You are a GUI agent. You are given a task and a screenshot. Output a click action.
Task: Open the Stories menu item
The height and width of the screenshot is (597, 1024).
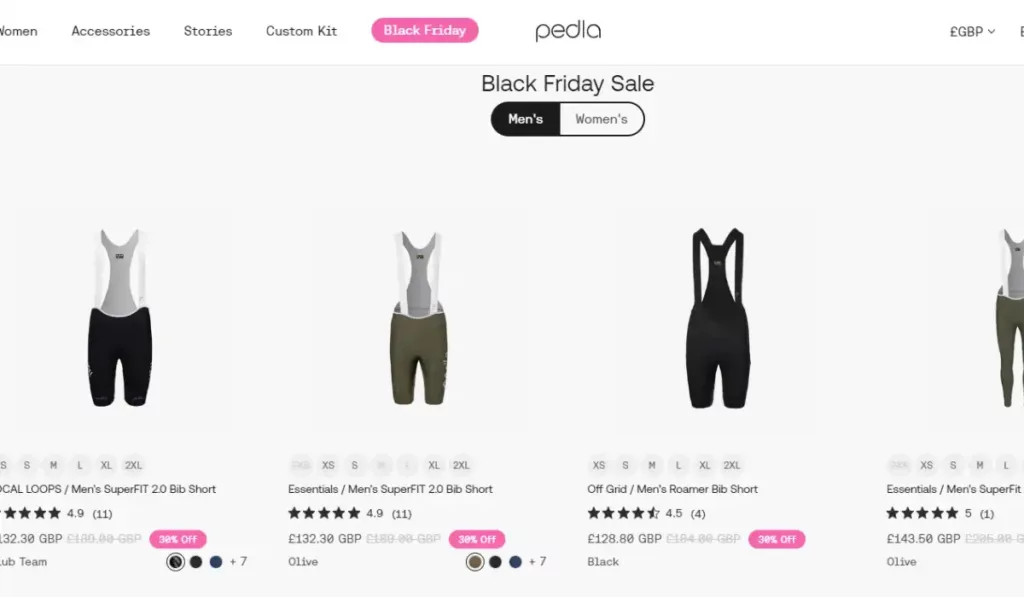[208, 31]
